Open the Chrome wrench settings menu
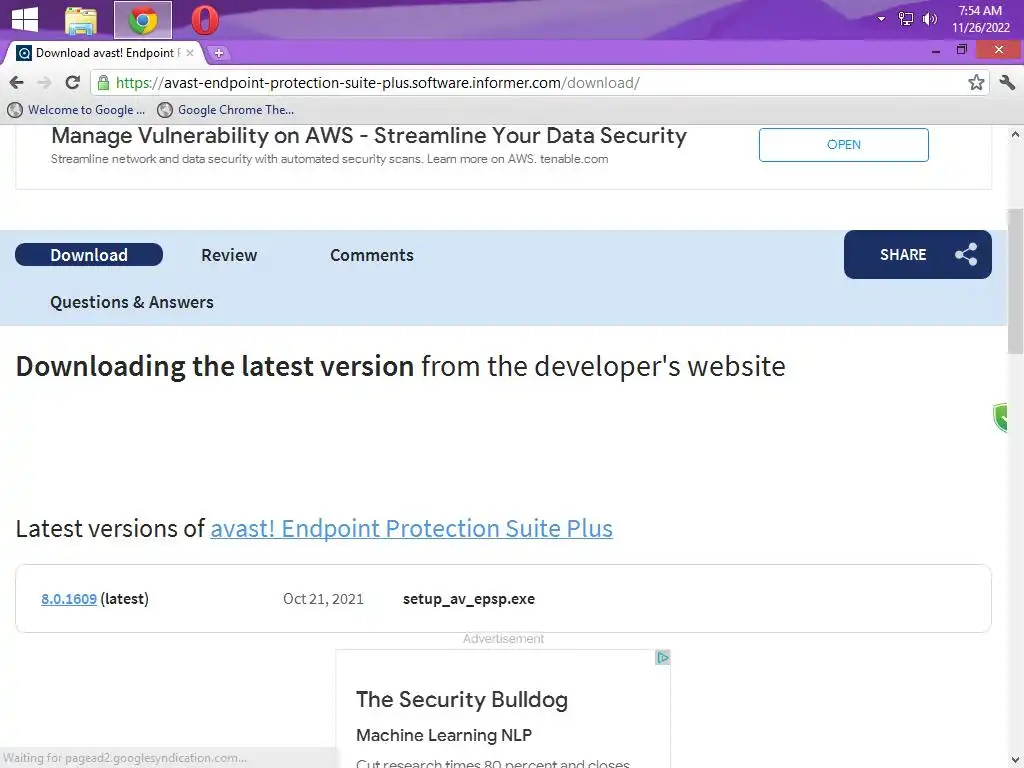 click(x=1006, y=82)
